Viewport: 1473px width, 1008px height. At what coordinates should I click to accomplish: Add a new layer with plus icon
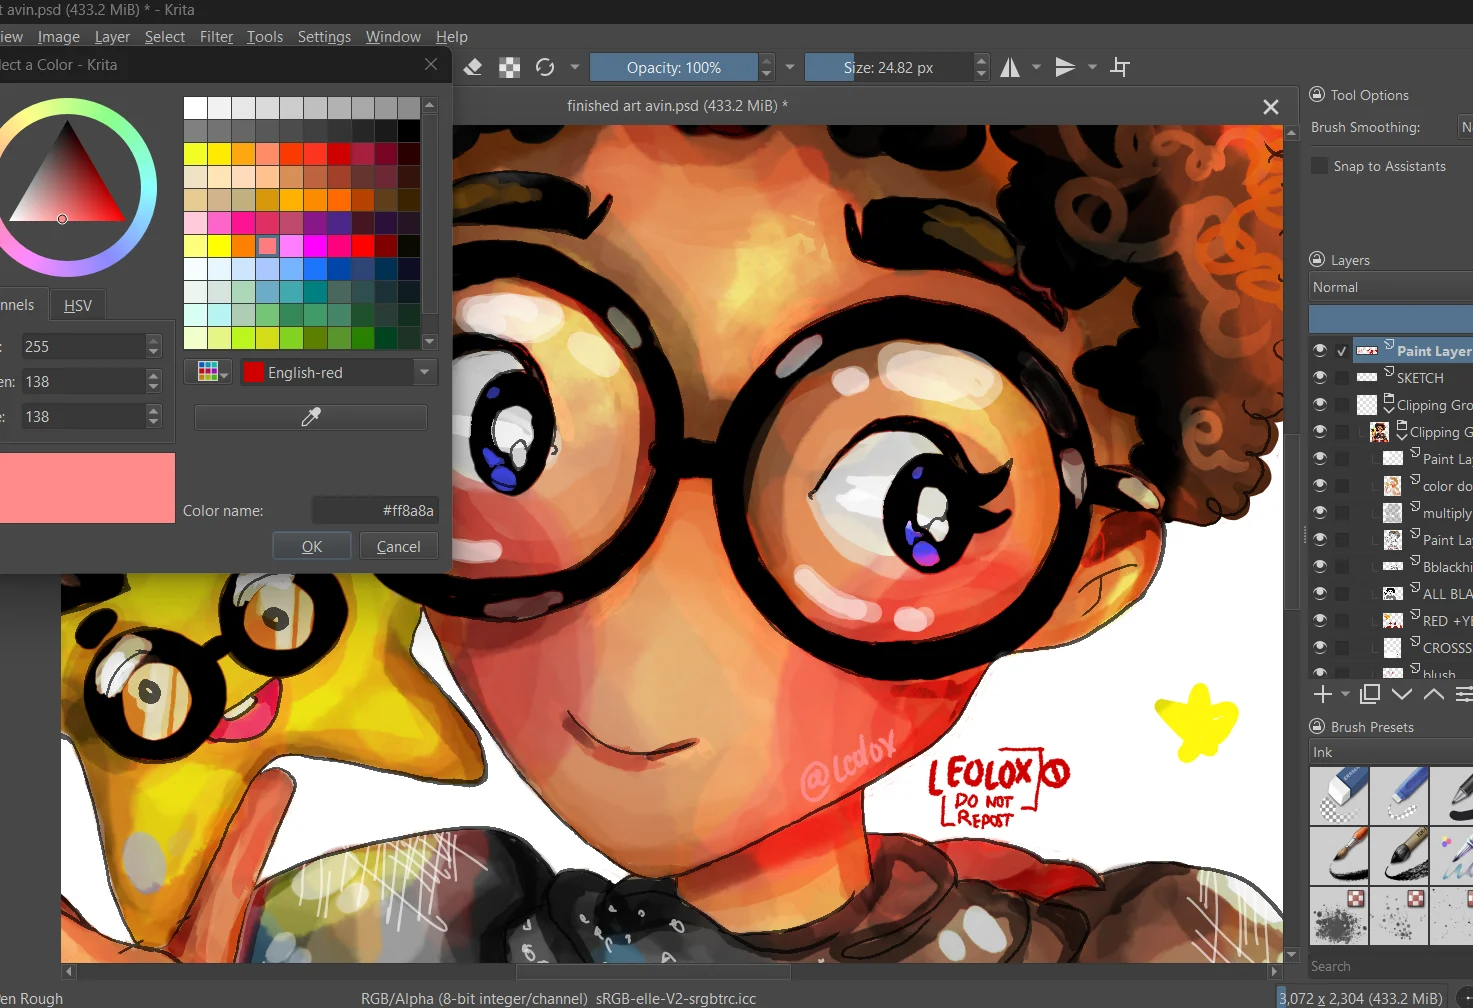coord(1322,694)
